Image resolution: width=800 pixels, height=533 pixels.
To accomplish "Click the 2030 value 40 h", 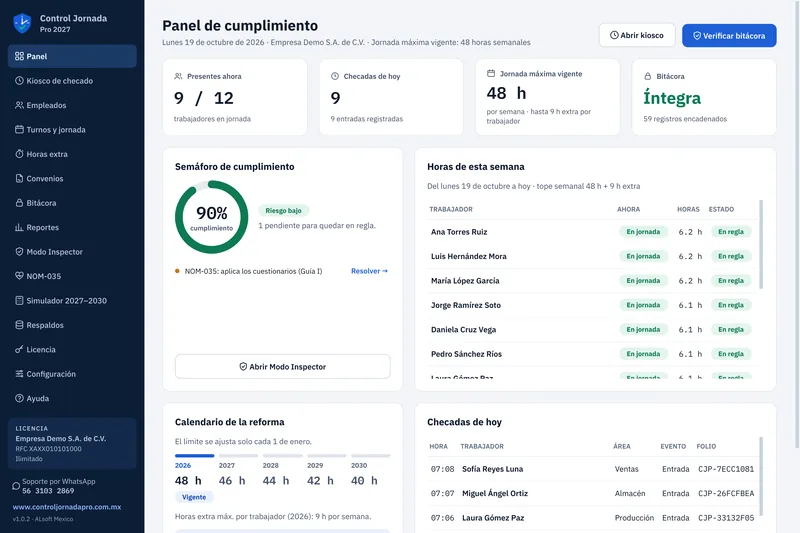I will [364, 480].
